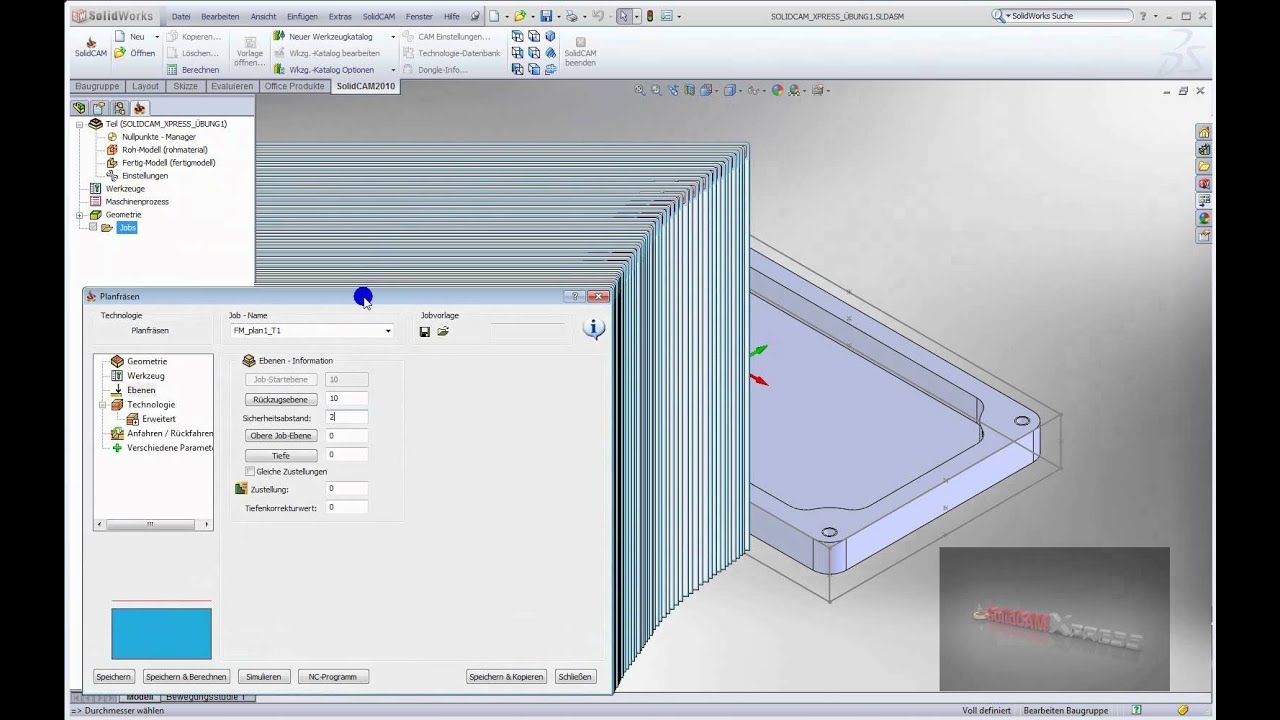Click the Rückzugsebene button
1280x720 pixels.
pyautogui.click(x=281, y=399)
